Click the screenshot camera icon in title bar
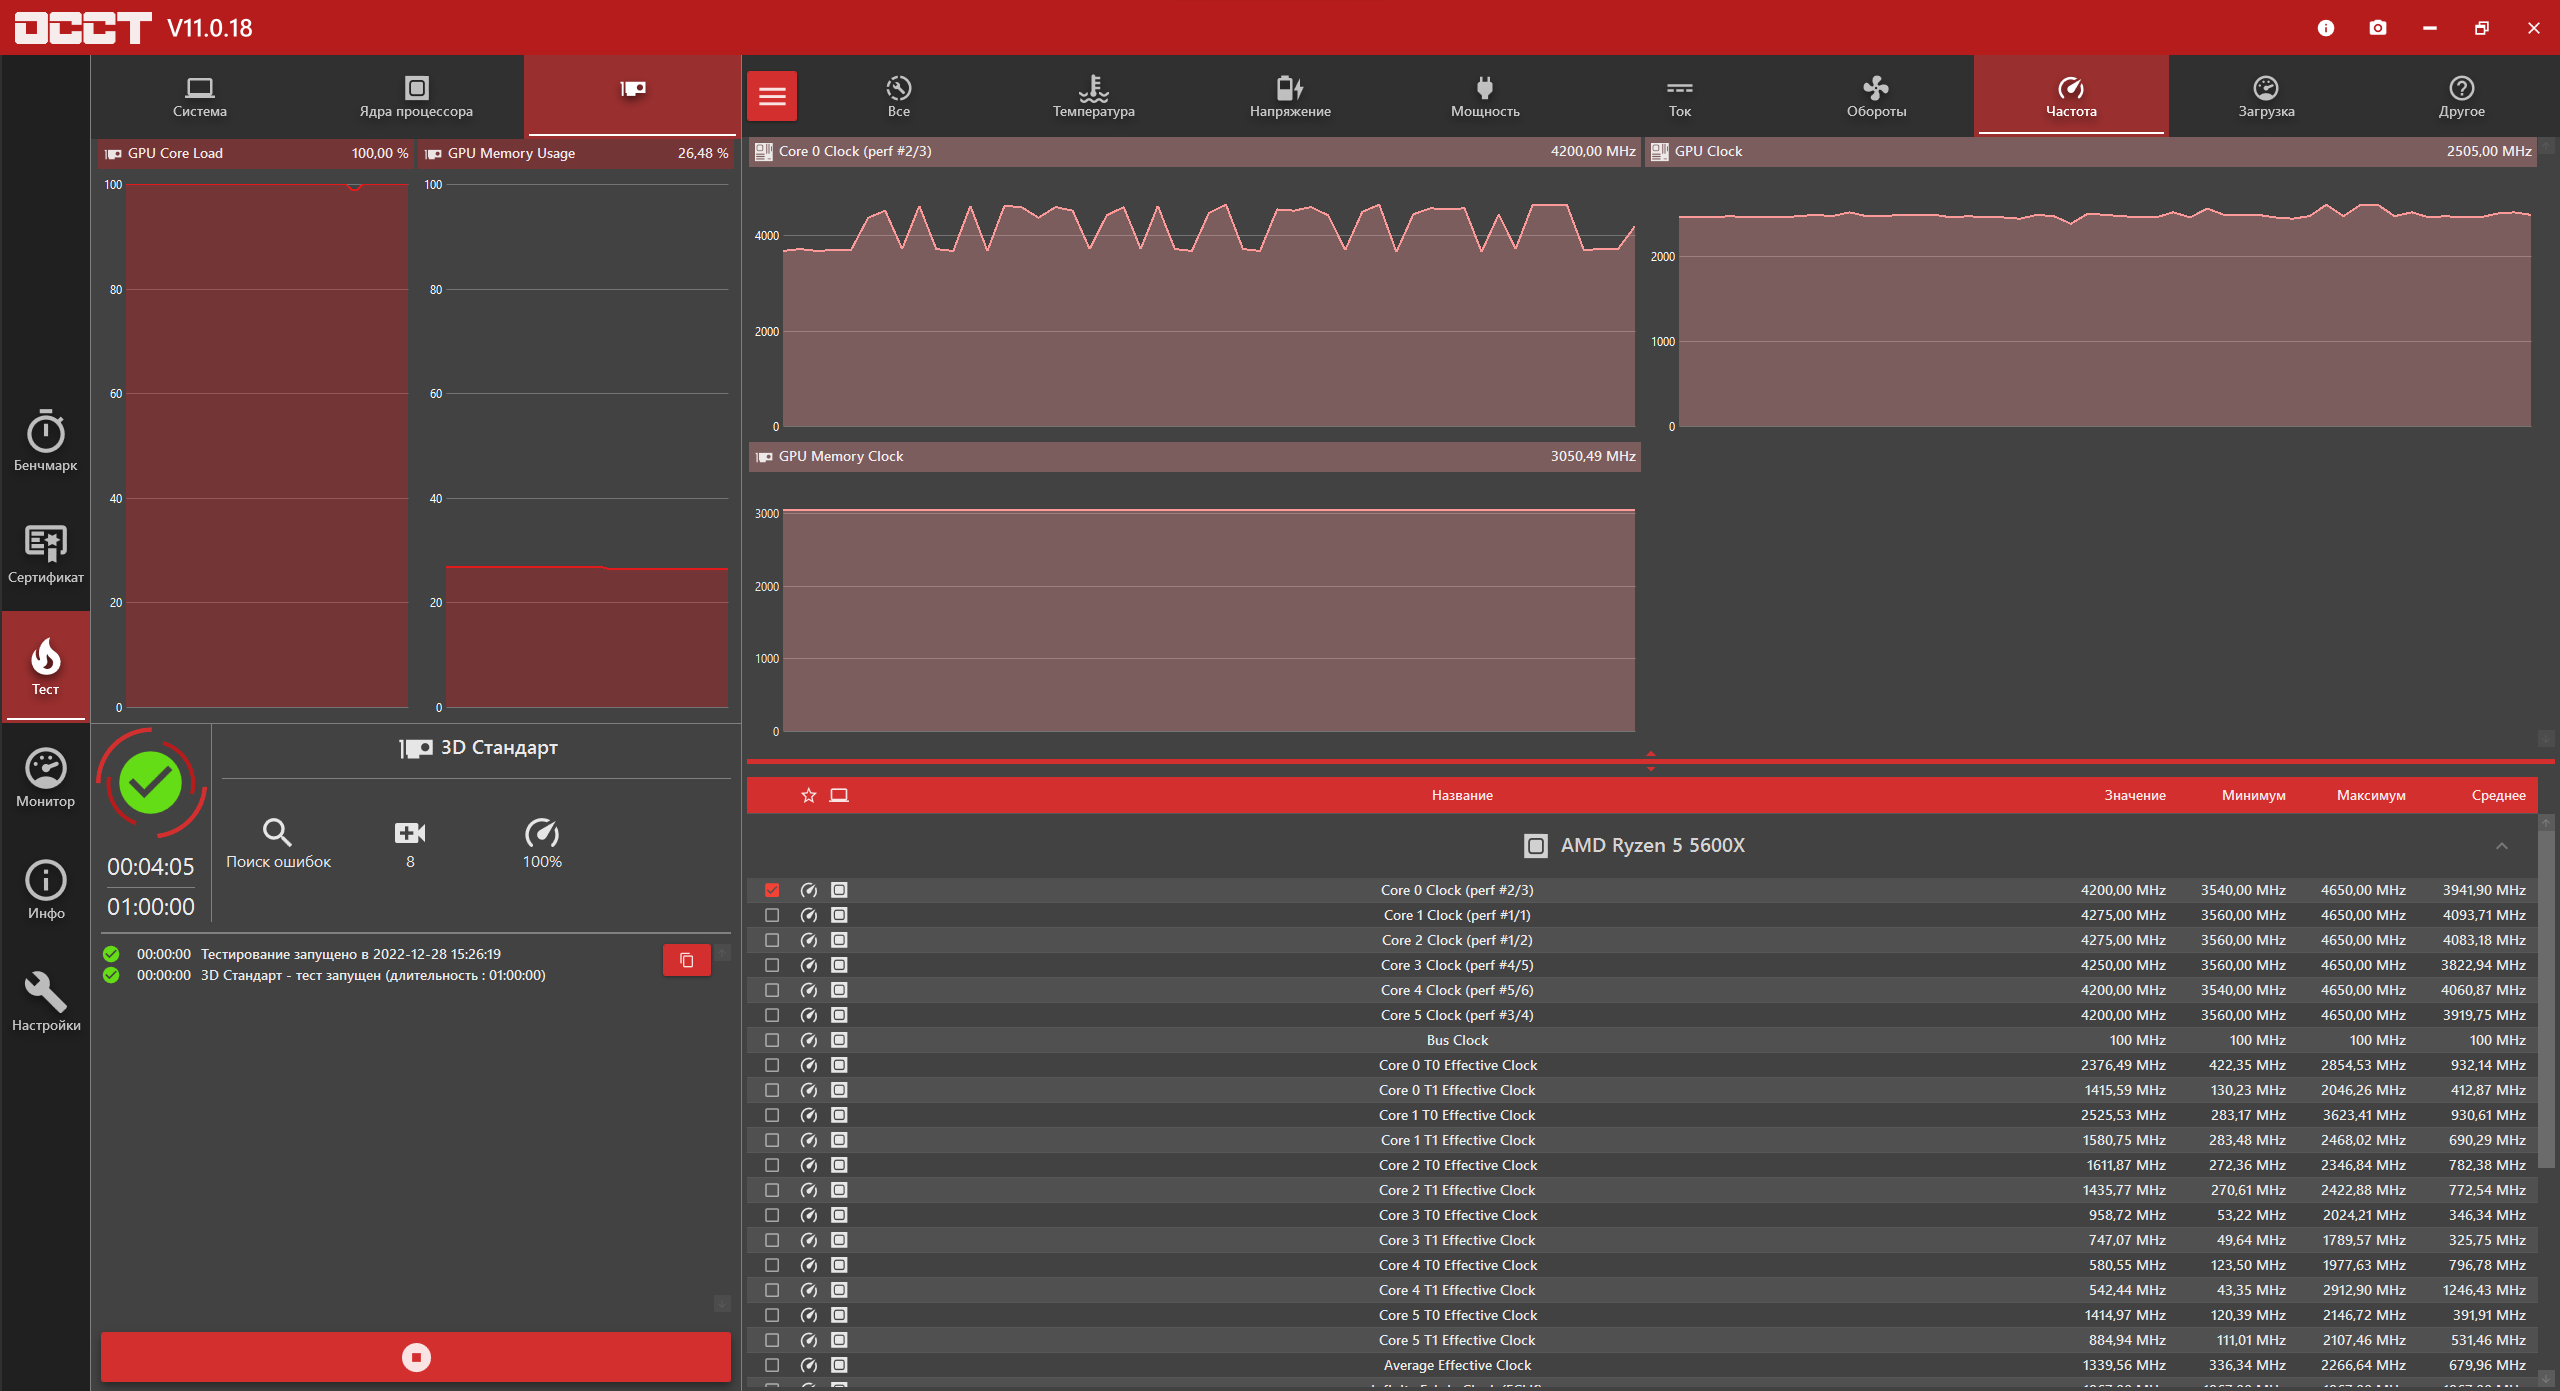Screen dimensions: 2560x1391 point(2378,28)
